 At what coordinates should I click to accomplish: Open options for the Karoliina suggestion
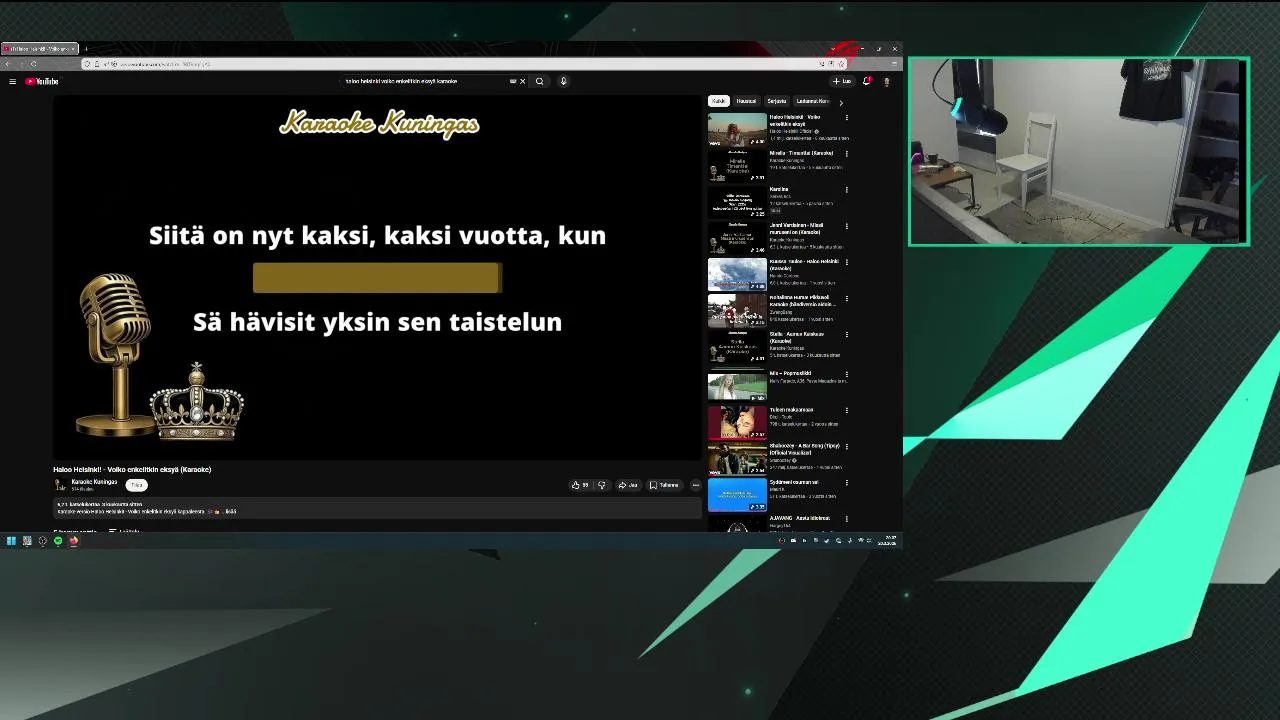click(847, 190)
